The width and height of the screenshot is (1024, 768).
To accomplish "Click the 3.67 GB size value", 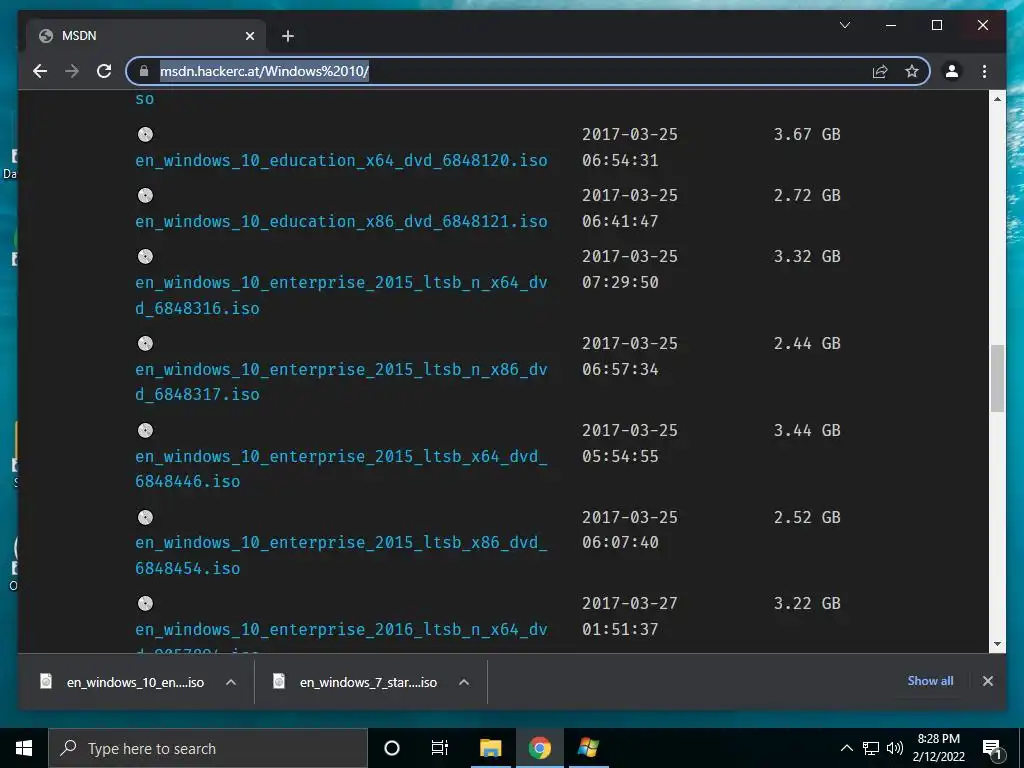I will [x=807, y=135].
